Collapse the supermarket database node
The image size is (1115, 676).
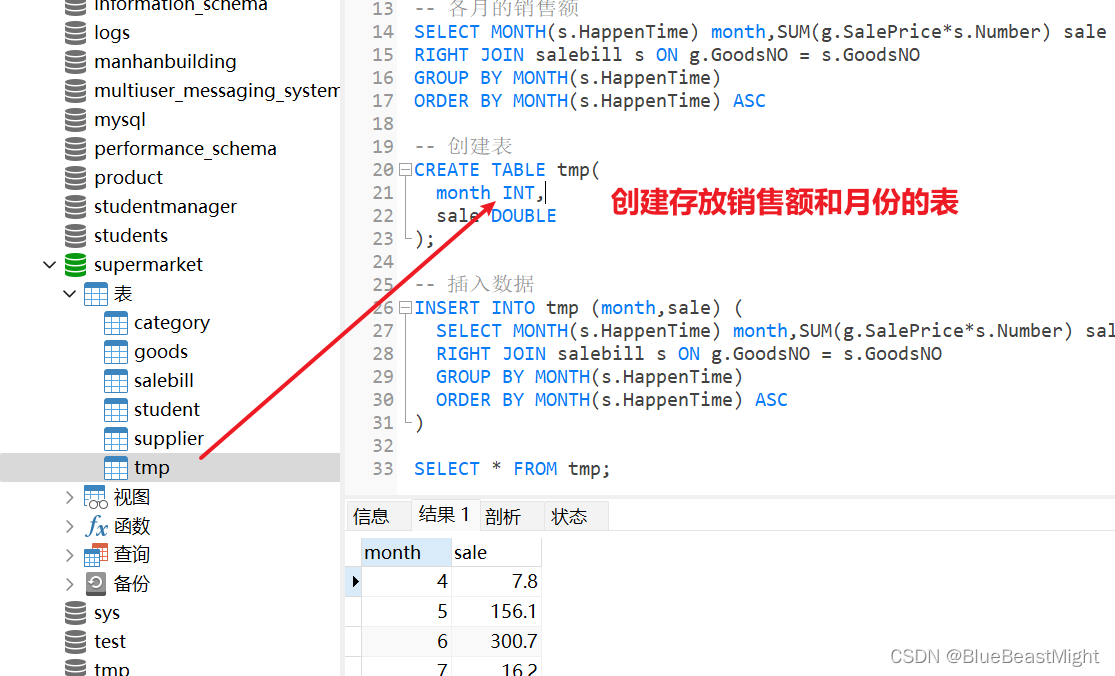(49, 265)
